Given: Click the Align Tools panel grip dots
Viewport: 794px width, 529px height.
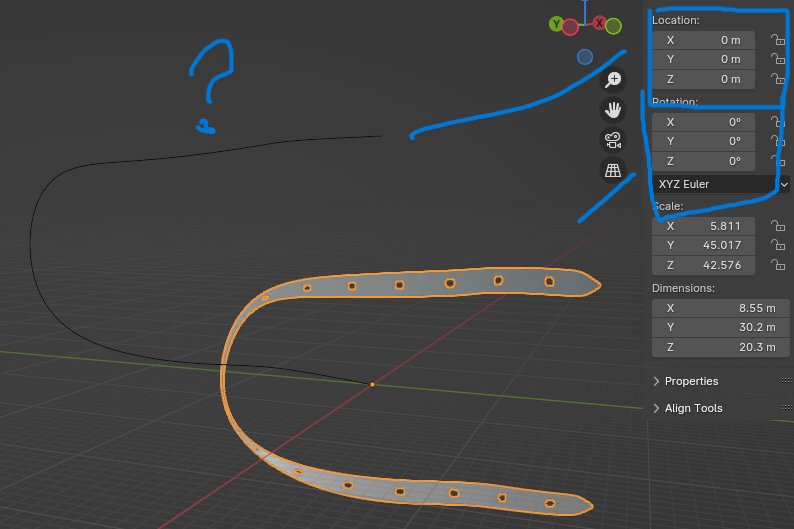Looking at the screenshot, I should pos(786,408).
